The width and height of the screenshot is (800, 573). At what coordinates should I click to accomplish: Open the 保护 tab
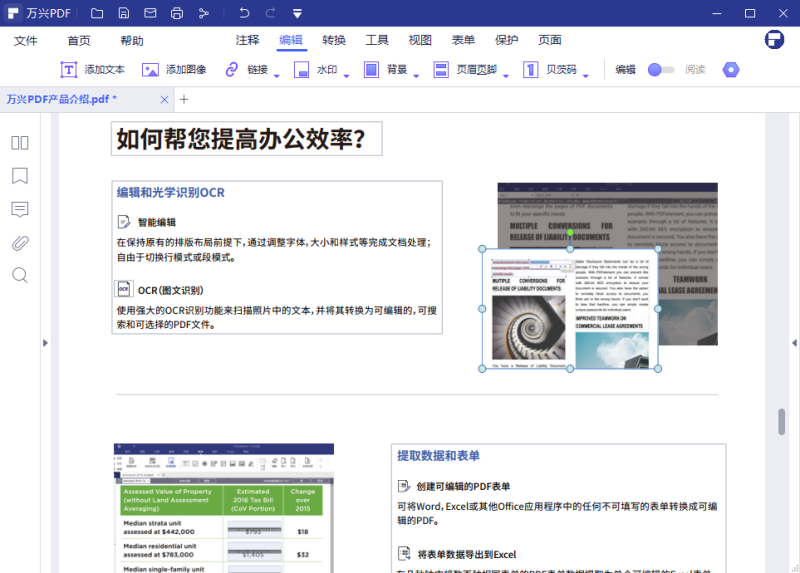pos(507,40)
